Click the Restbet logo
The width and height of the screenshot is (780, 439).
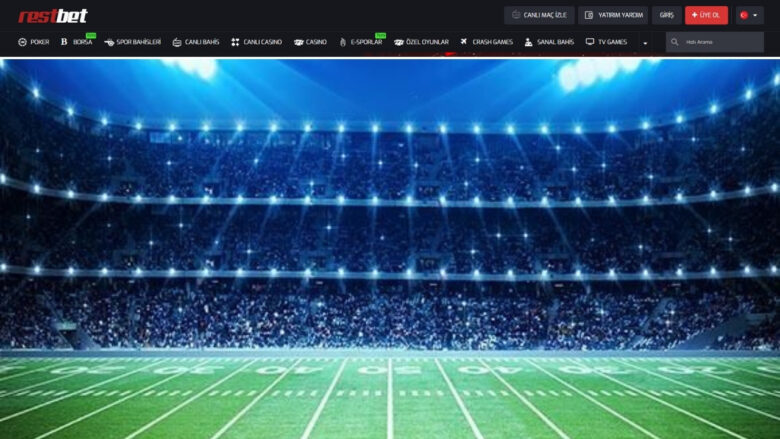[52, 15]
